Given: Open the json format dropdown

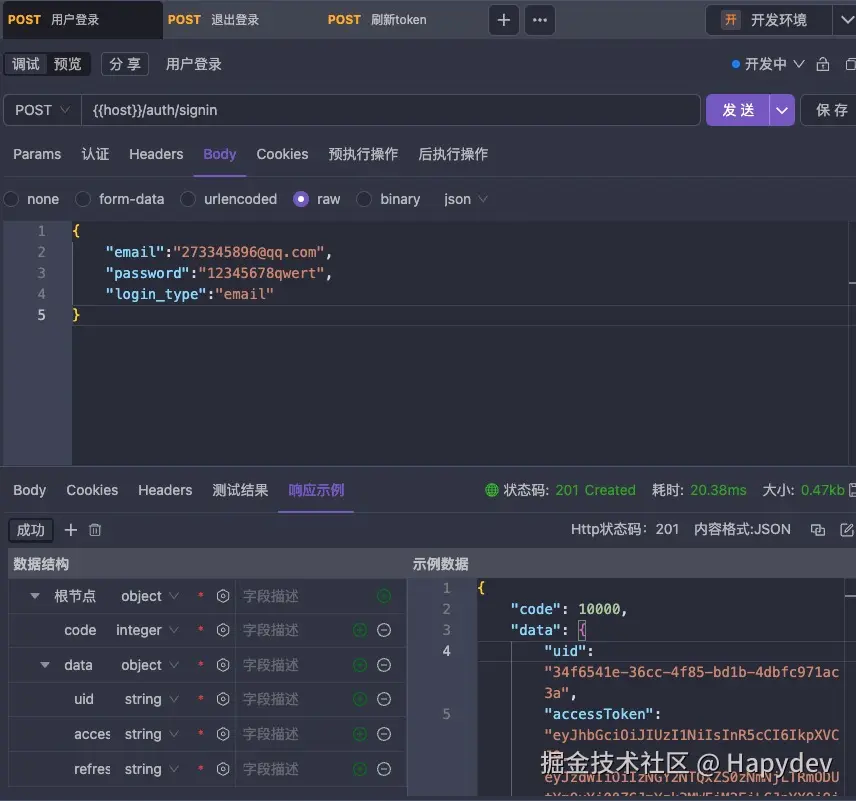Looking at the screenshot, I should (x=465, y=199).
